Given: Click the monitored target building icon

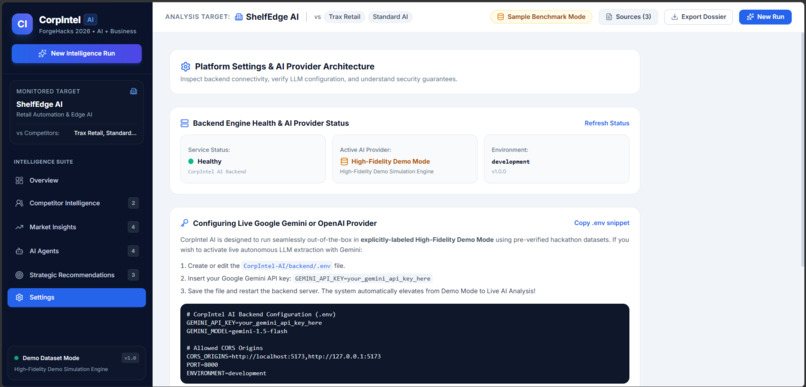Looking at the screenshot, I should tap(134, 91).
